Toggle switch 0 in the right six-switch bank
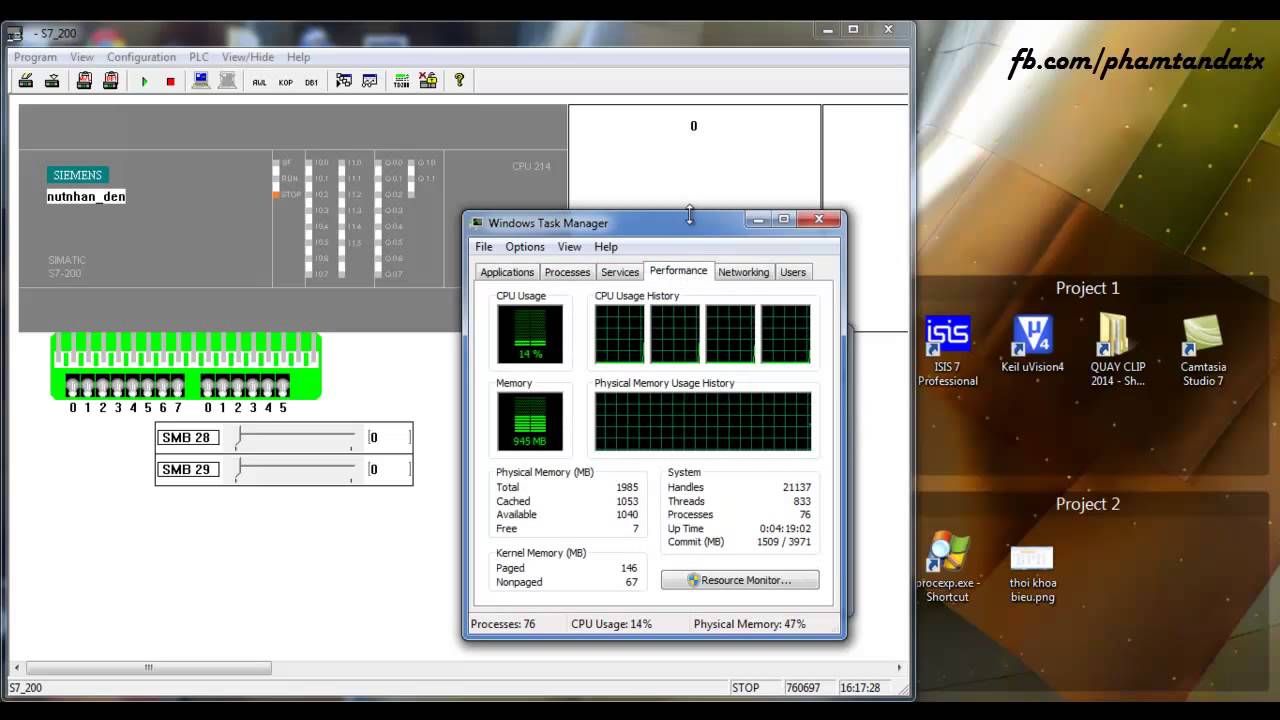The width and height of the screenshot is (1280, 720). (x=208, y=386)
